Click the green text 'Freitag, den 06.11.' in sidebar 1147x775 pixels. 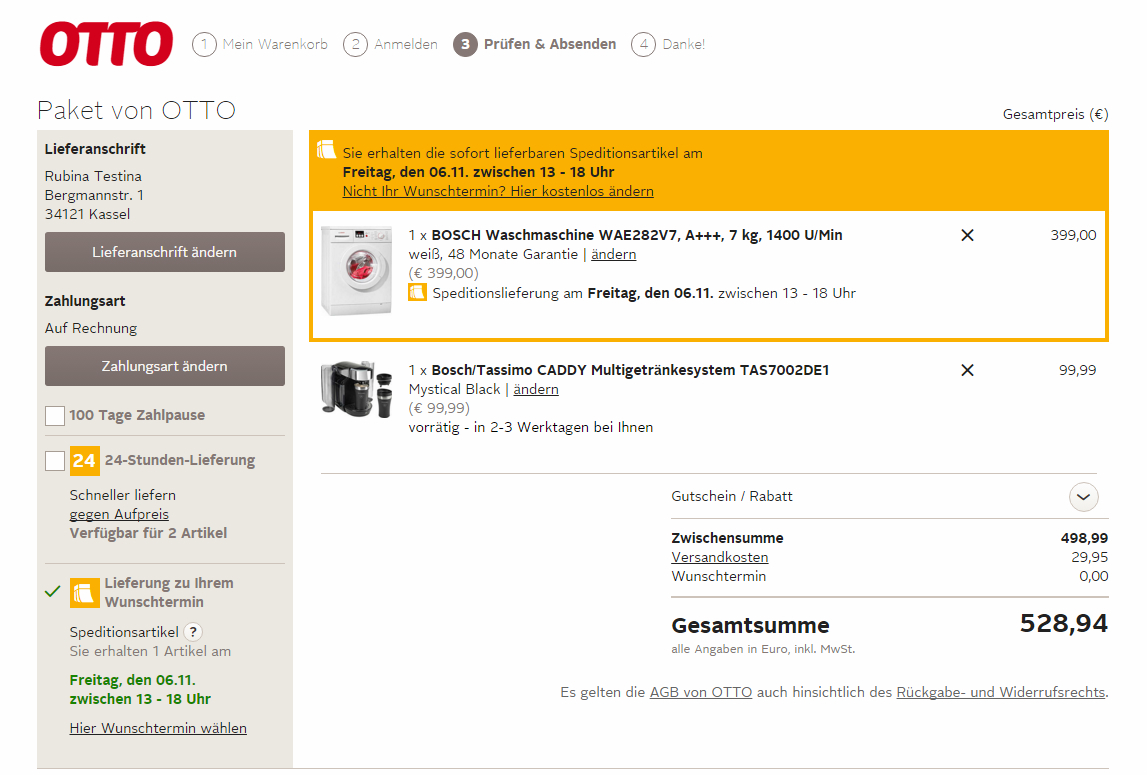click(x=132, y=681)
